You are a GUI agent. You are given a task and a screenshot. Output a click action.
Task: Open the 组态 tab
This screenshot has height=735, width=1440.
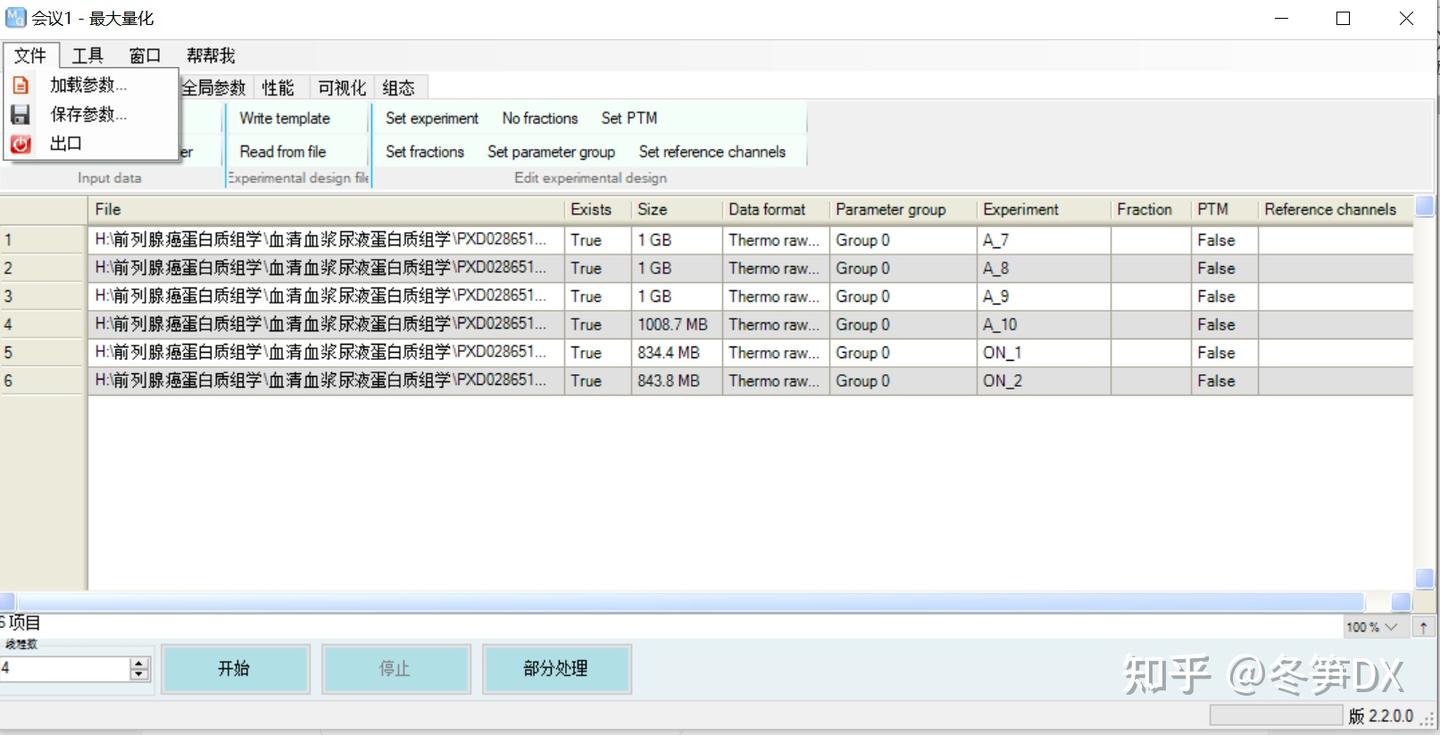pyautogui.click(x=399, y=88)
